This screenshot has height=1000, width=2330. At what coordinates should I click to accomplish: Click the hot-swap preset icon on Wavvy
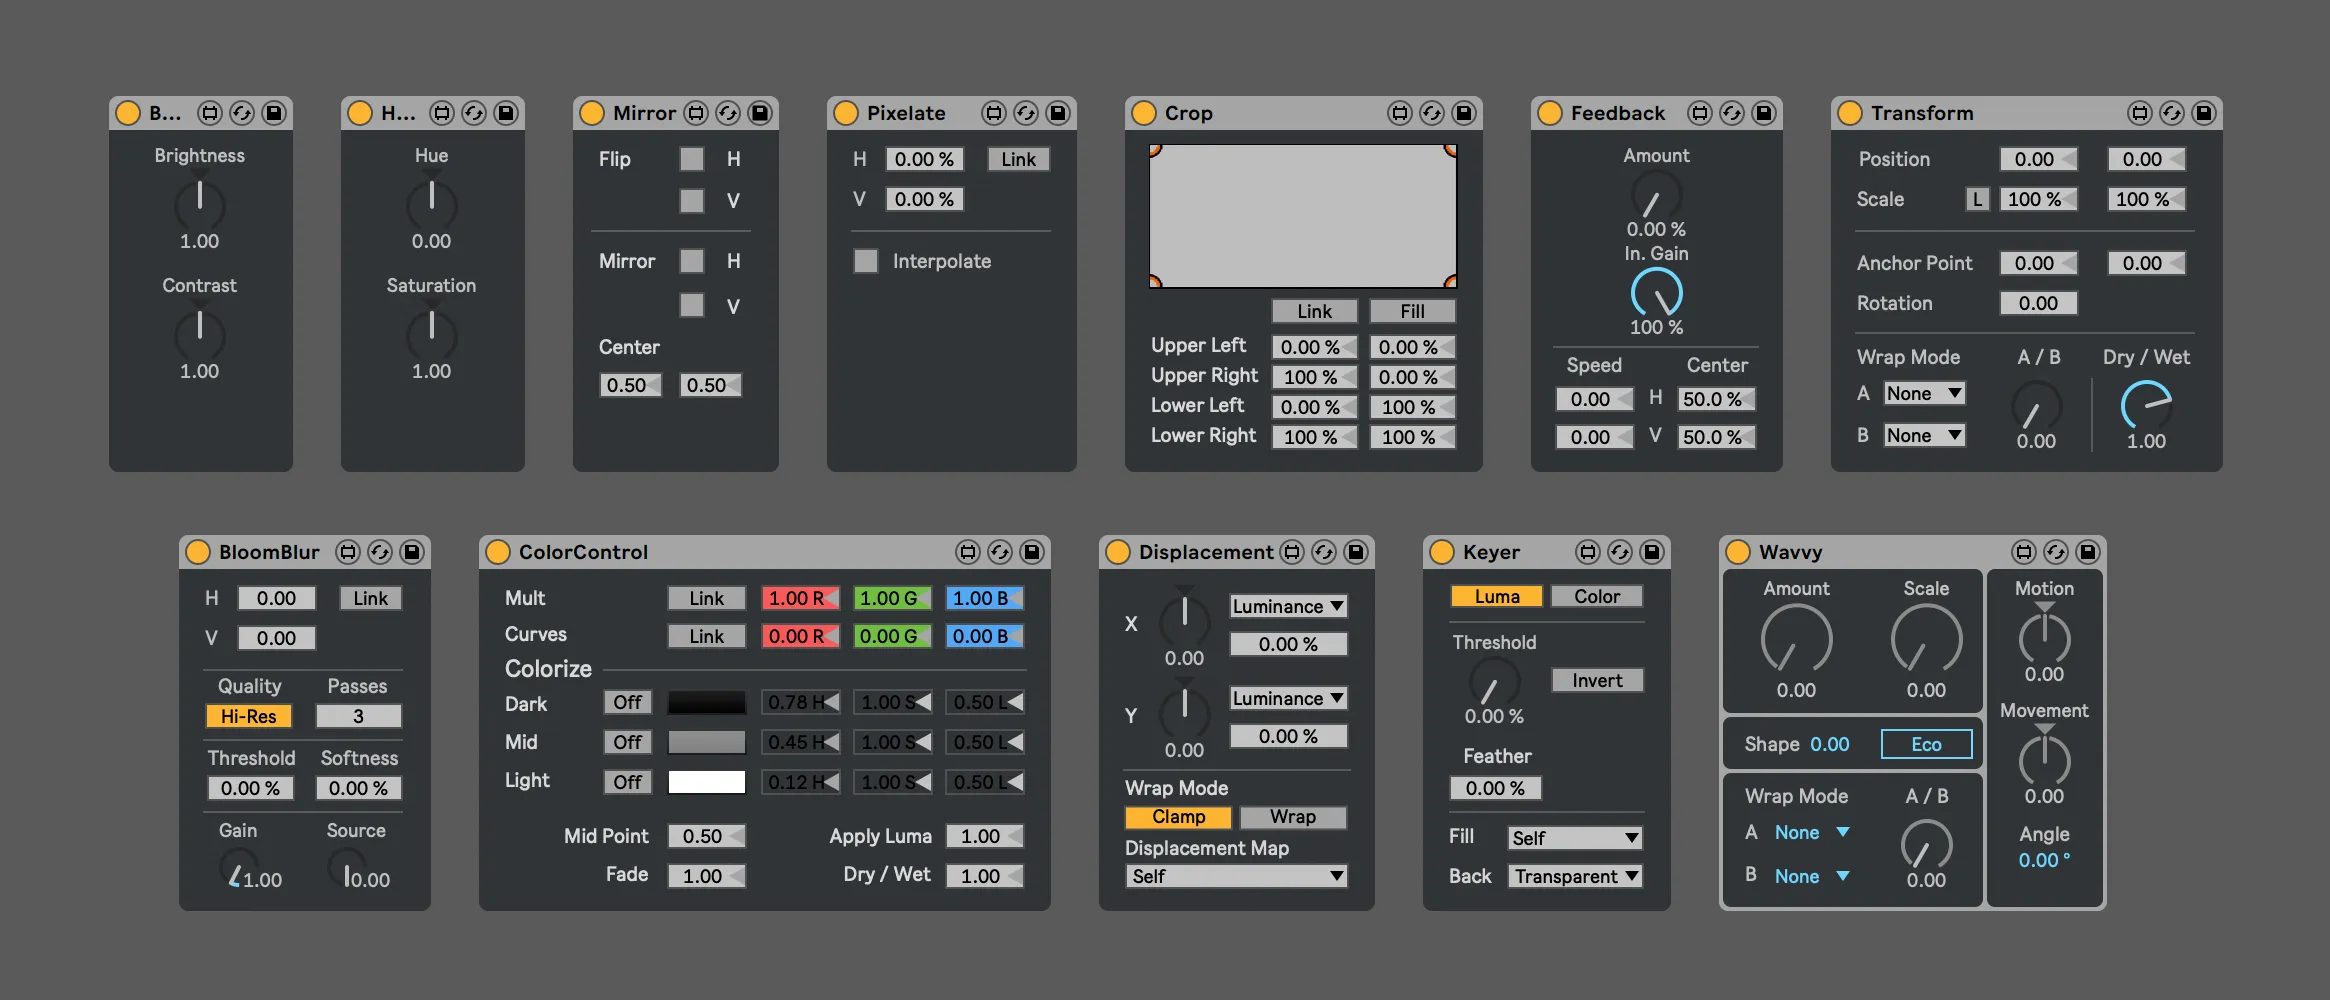tap(2056, 552)
